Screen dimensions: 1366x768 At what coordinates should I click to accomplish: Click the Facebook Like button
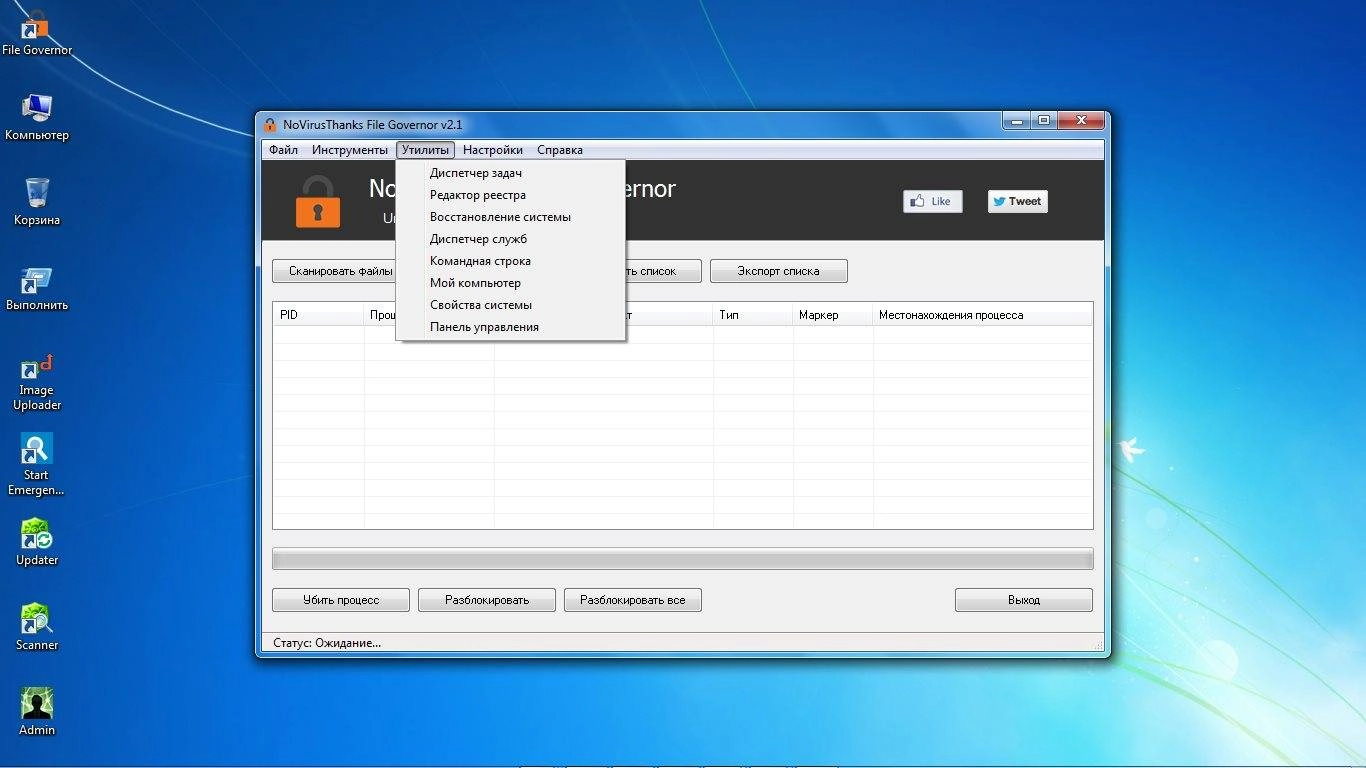pyautogui.click(x=933, y=201)
